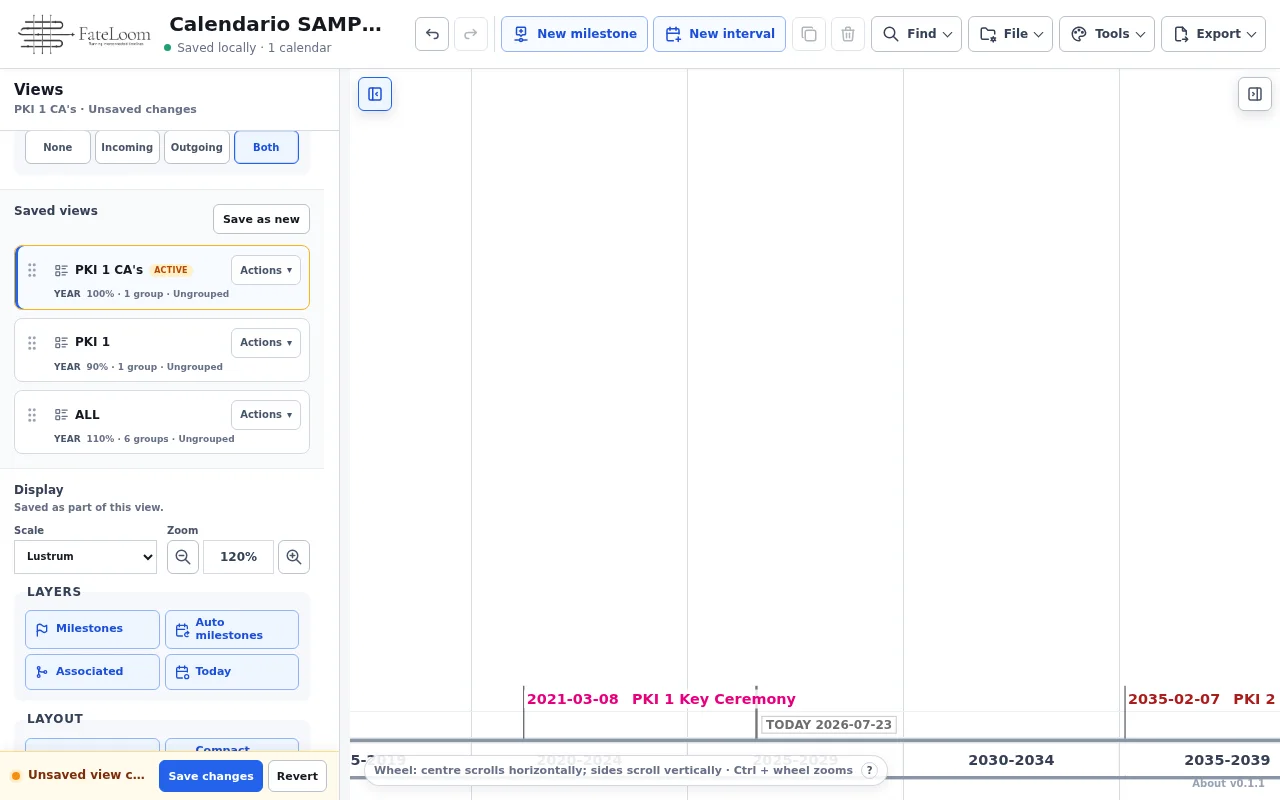Image resolution: width=1280 pixels, height=800 pixels.
Task: Click the help question mark icon
Action: tap(869, 770)
